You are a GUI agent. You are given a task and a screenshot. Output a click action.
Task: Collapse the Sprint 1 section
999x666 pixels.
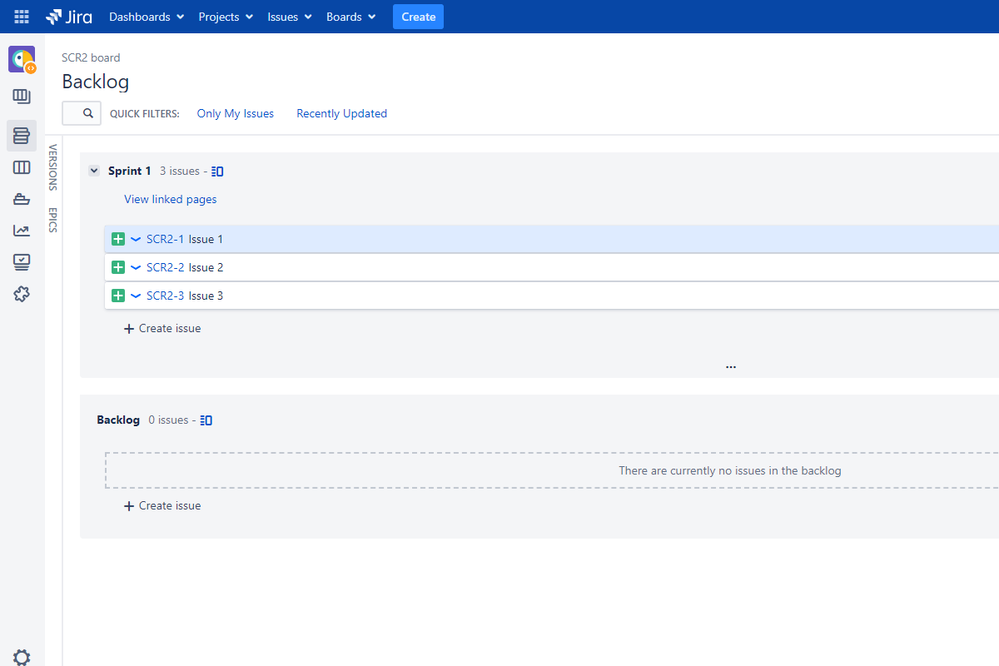[94, 171]
